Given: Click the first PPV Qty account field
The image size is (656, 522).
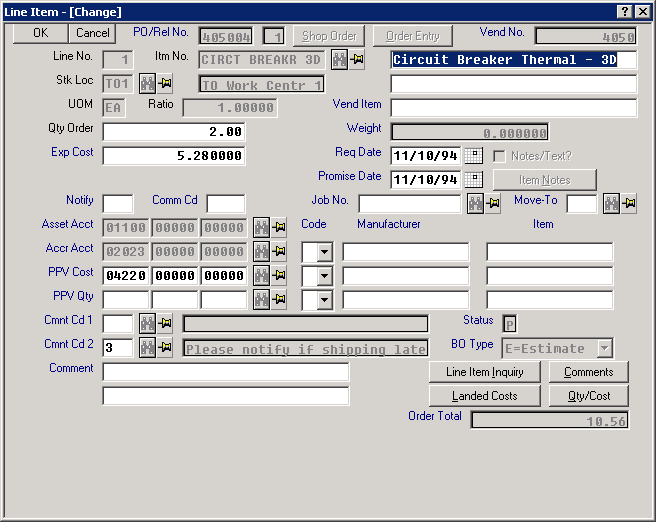Looking at the screenshot, I should pyautogui.click(x=126, y=299).
